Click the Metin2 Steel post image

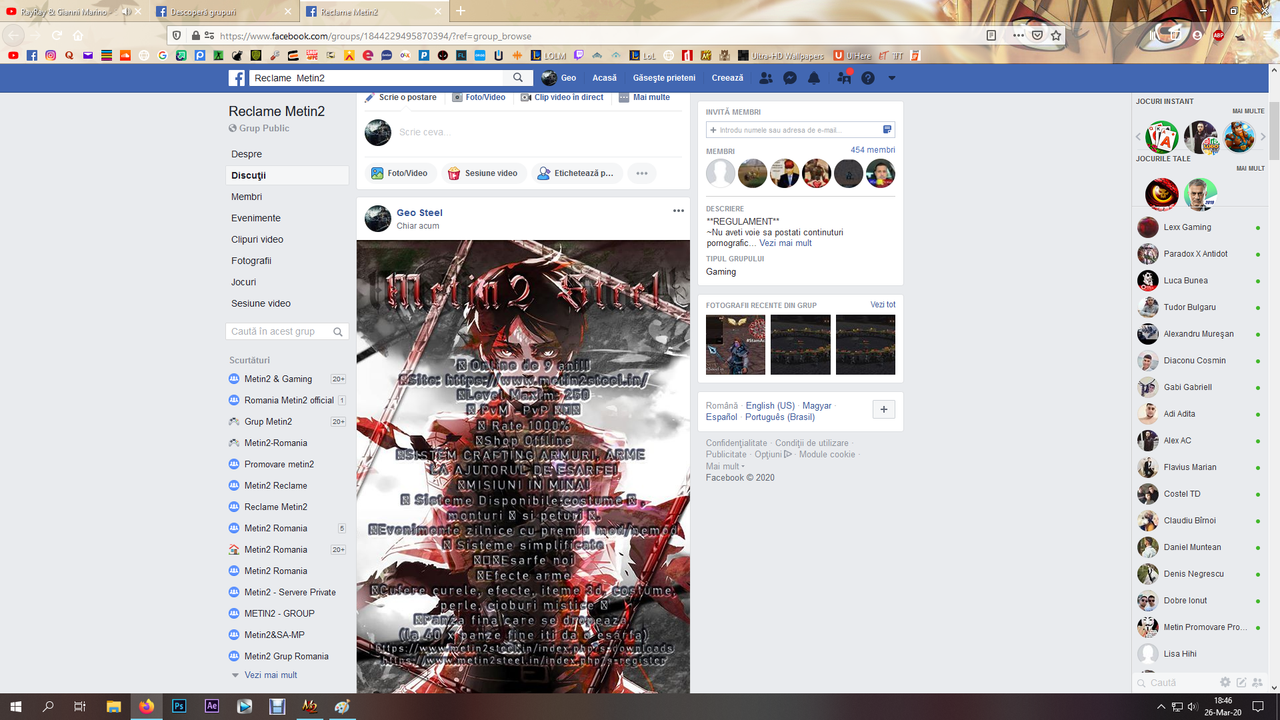(x=523, y=466)
